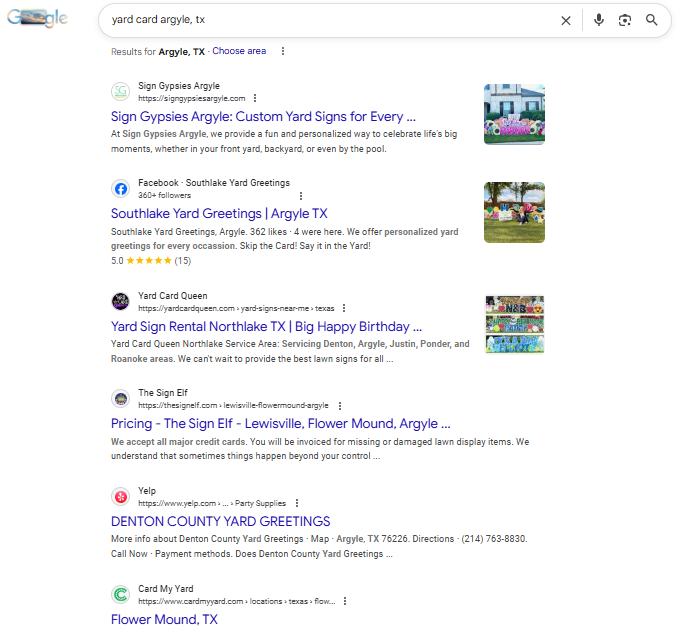Click the thesignelf.com breadcrumb URL
The image size is (678, 627).
pos(233,406)
